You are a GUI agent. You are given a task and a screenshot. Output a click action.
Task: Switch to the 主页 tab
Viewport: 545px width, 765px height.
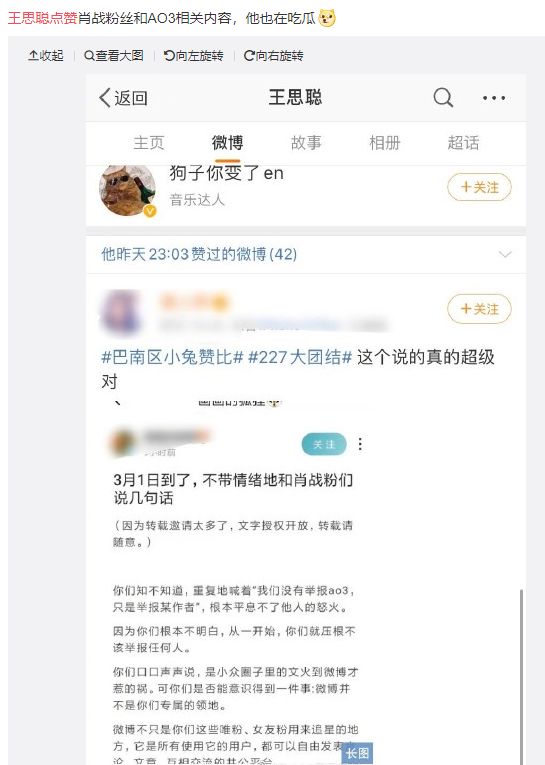149,143
